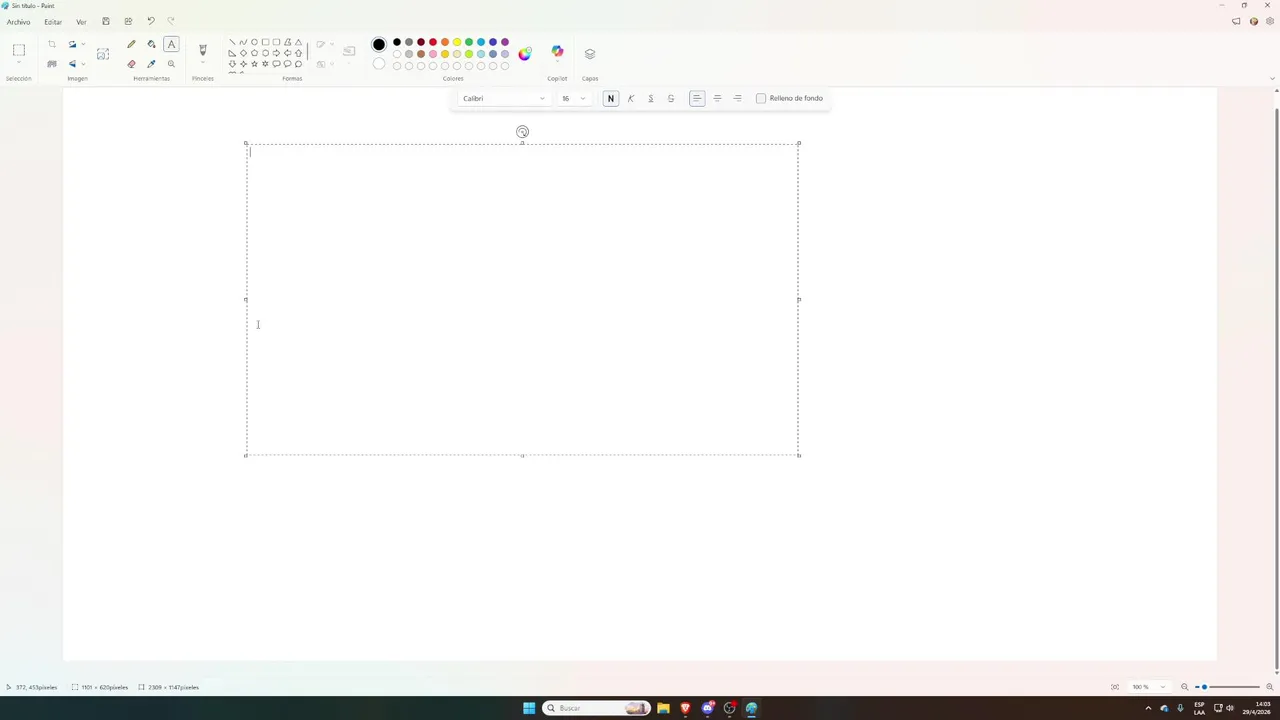
Task: Open the Edit colors wheel
Action: (x=525, y=53)
